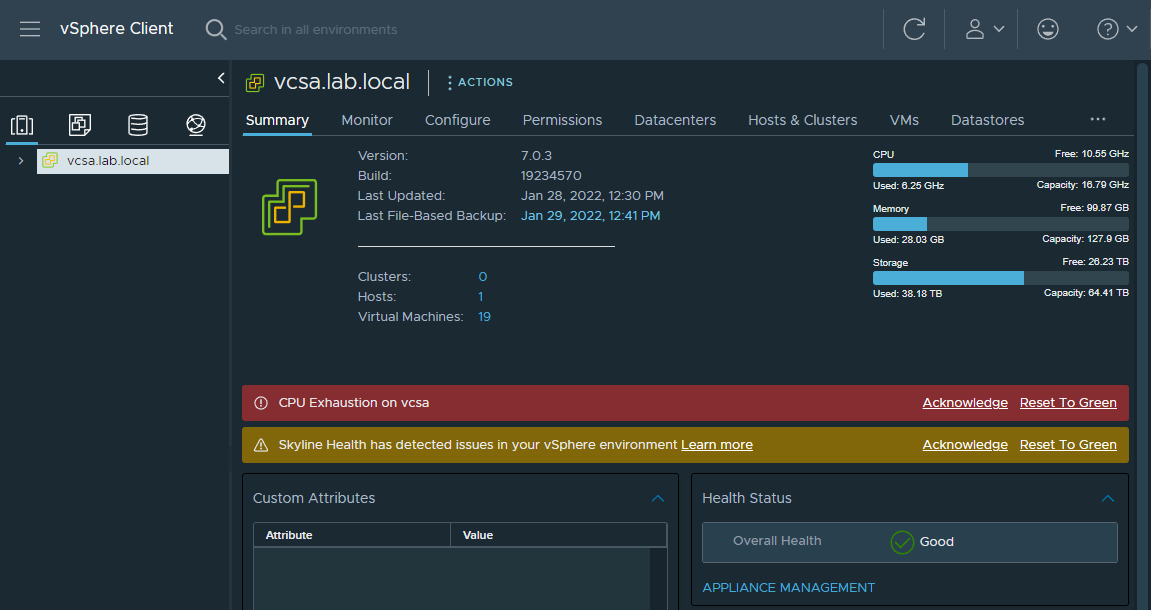The image size is (1151, 610).
Task: Open the Hosts & Clusters tab
Action: [802, 120]
